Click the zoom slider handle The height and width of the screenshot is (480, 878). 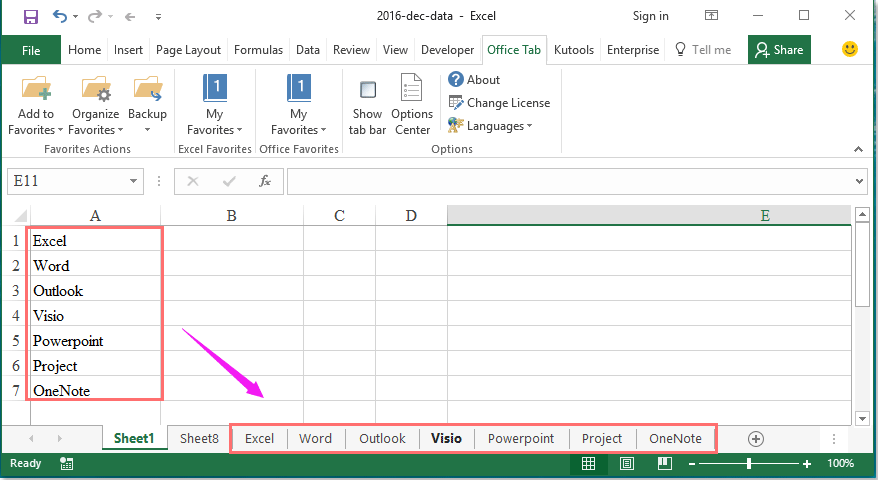(x=749, y=464)
